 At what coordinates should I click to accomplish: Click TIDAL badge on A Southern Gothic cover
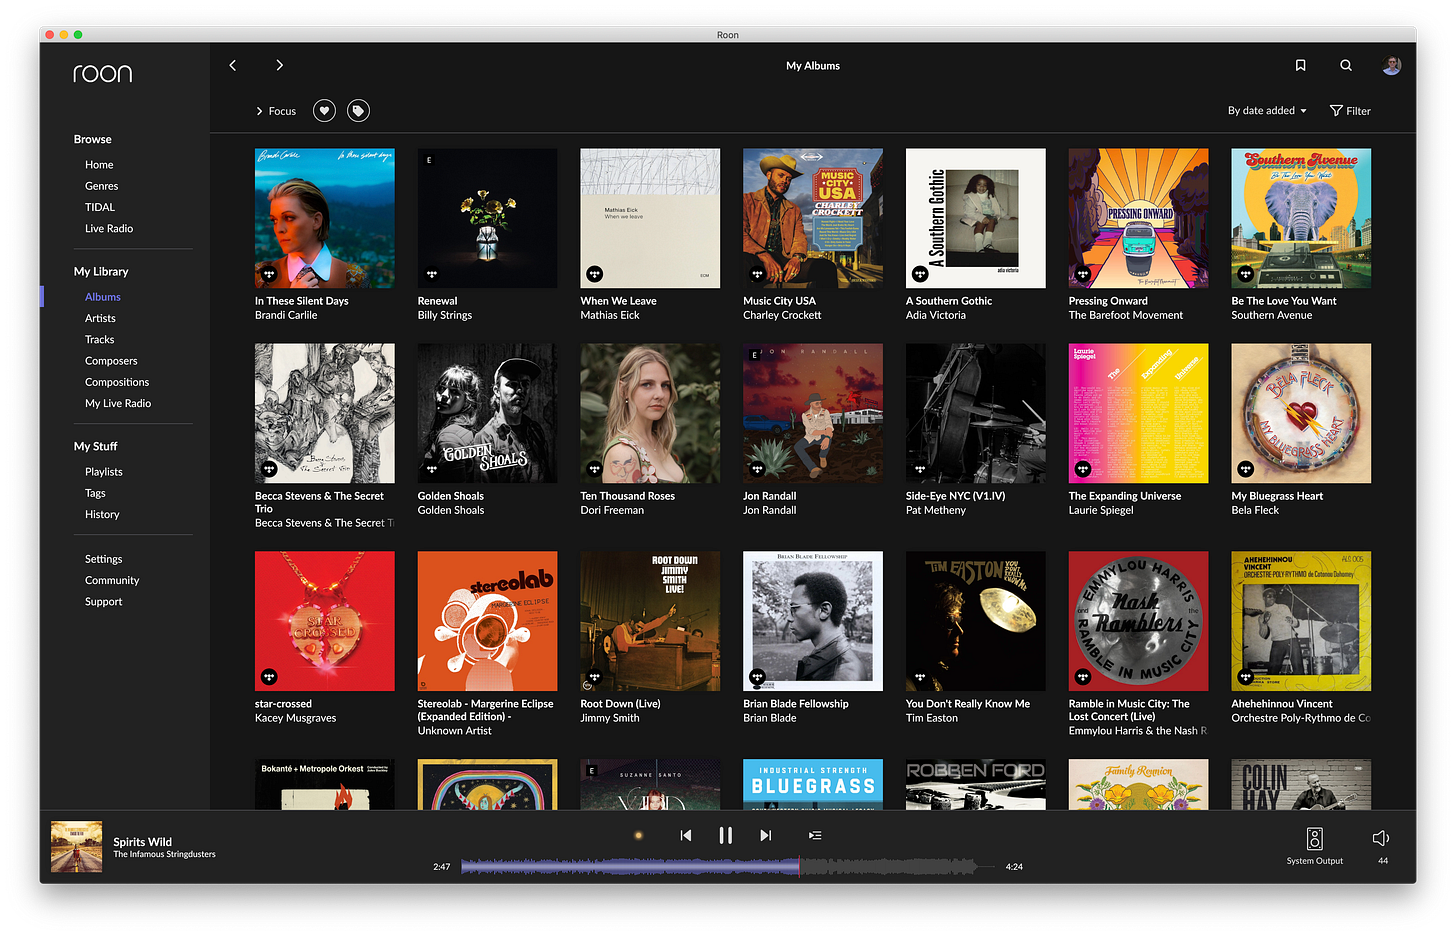(x=920, y=274)
